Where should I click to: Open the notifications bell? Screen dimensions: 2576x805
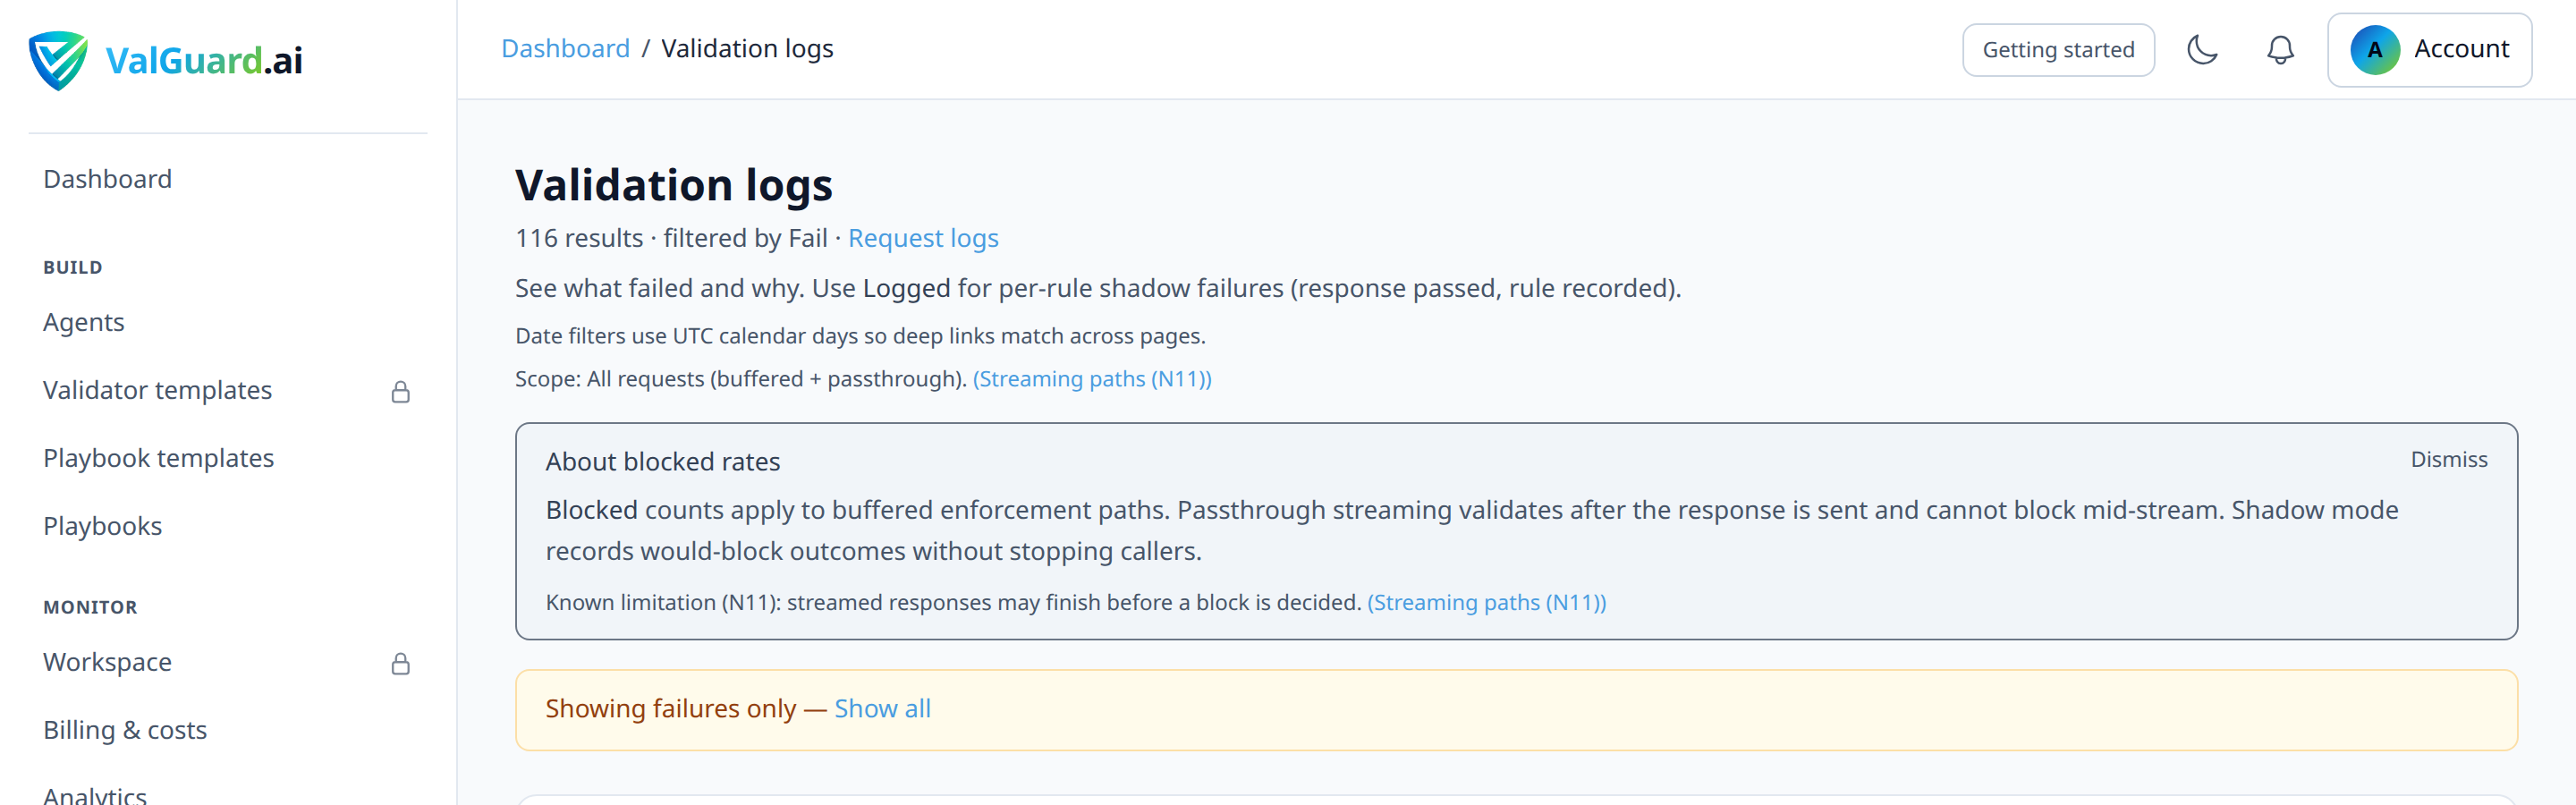click(2280, 50)
